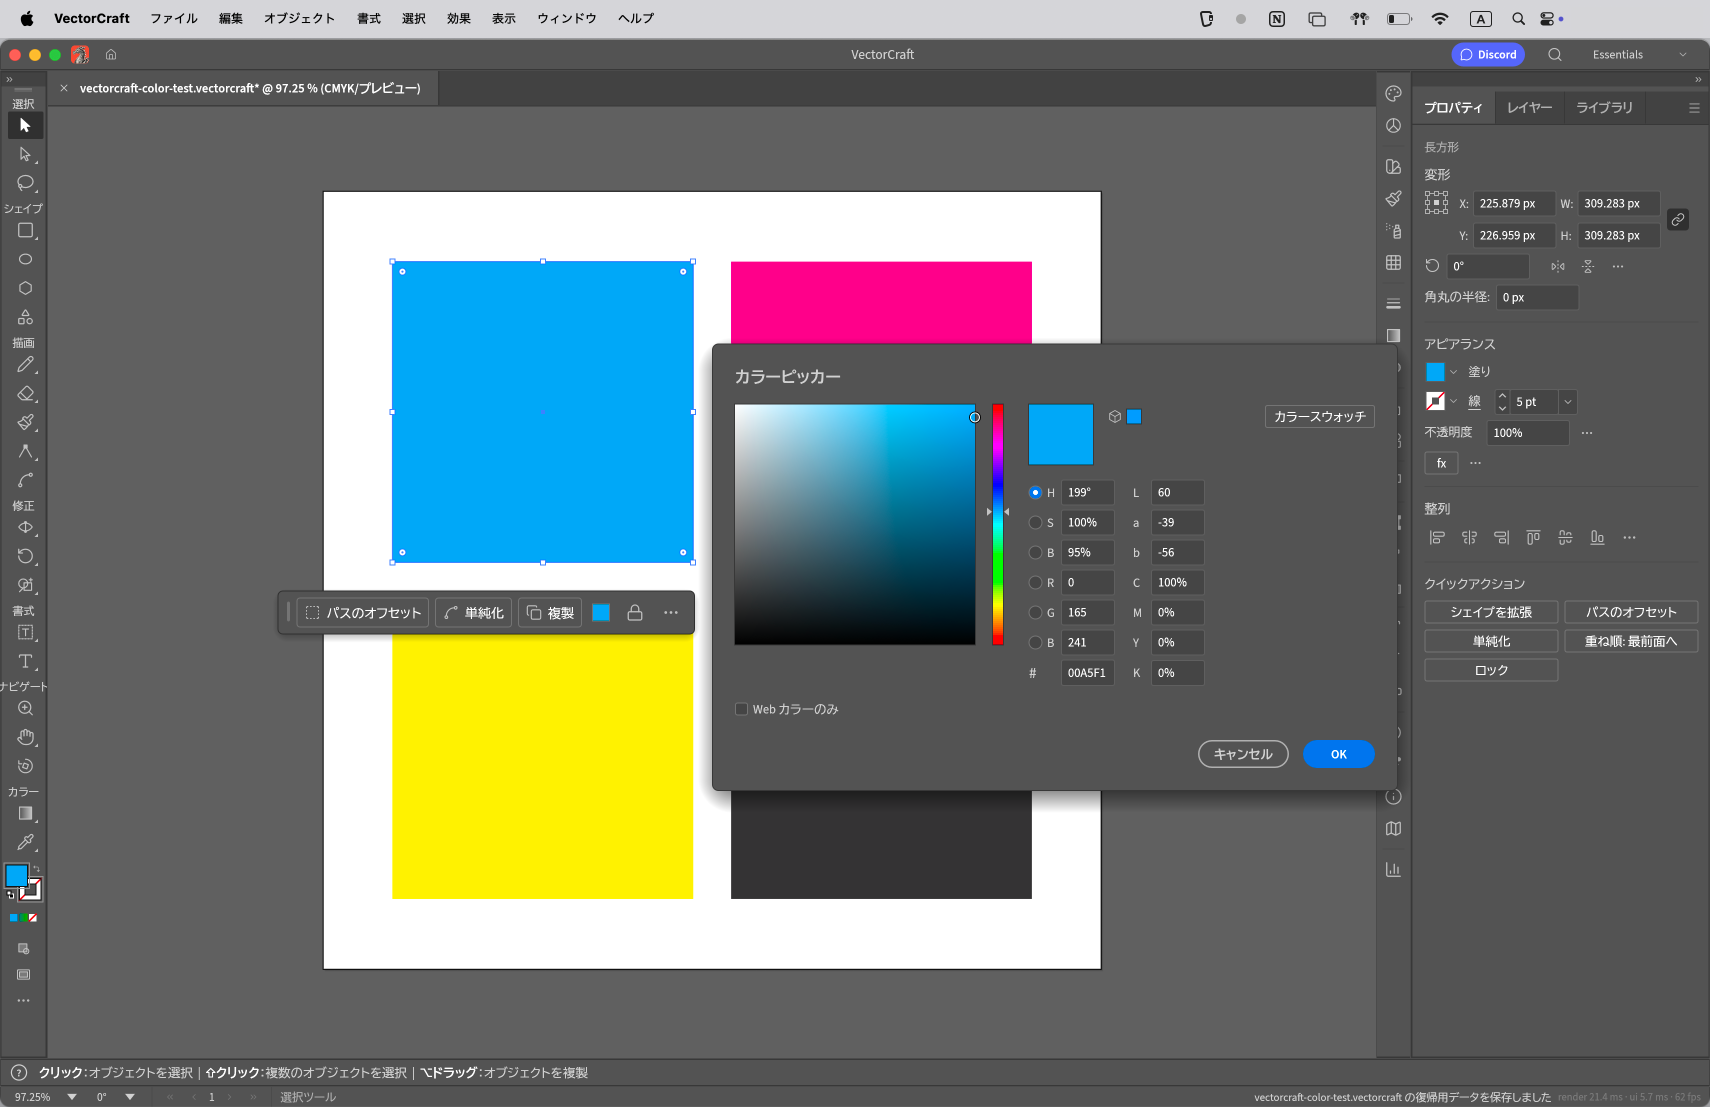This screenshot has height=1107, width=1710.
Task: Pick the Ellipse shape tool
Action: (x=25, y=259)
